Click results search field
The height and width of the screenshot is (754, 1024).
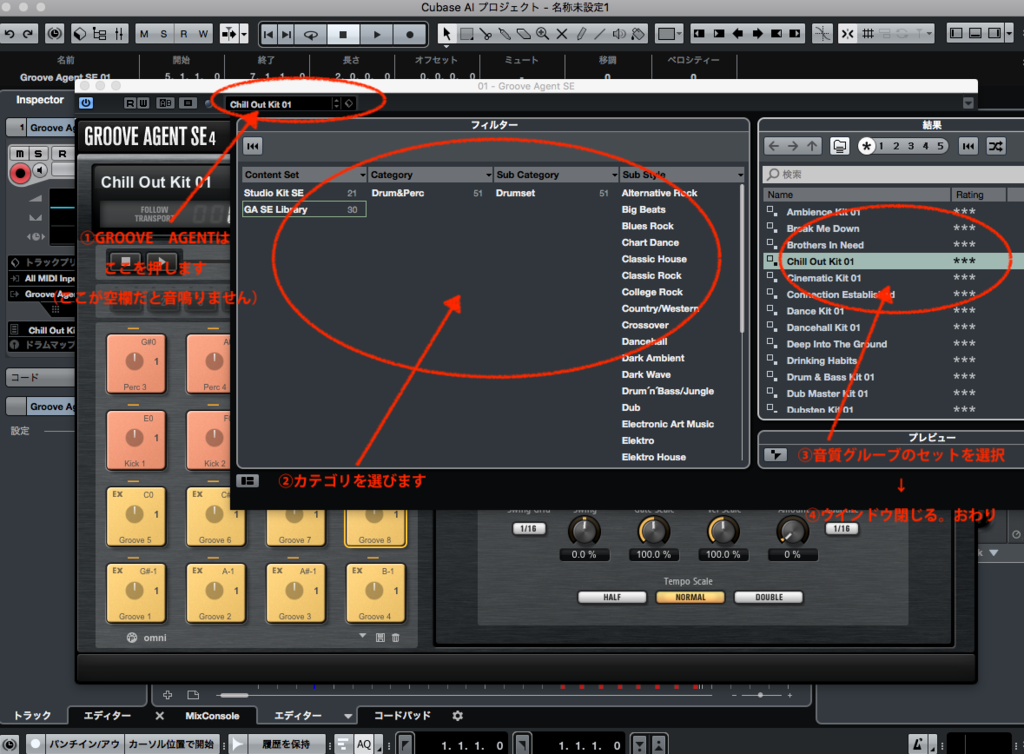[x=892, y=174]
